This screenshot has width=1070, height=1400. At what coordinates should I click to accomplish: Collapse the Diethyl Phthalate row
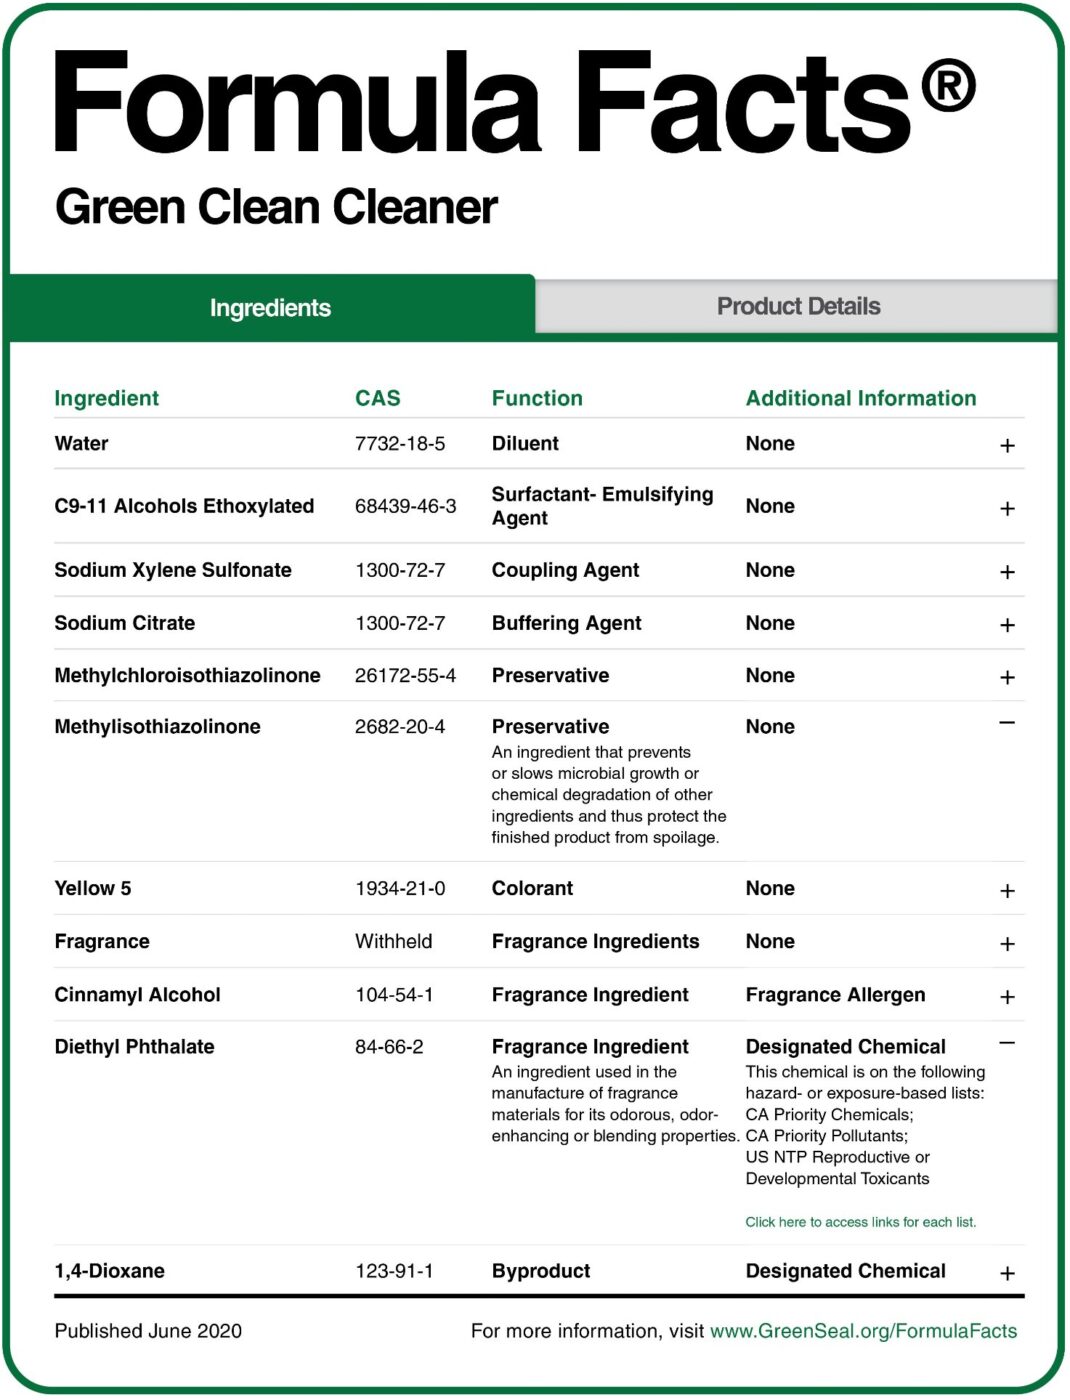(1007, 1043)
